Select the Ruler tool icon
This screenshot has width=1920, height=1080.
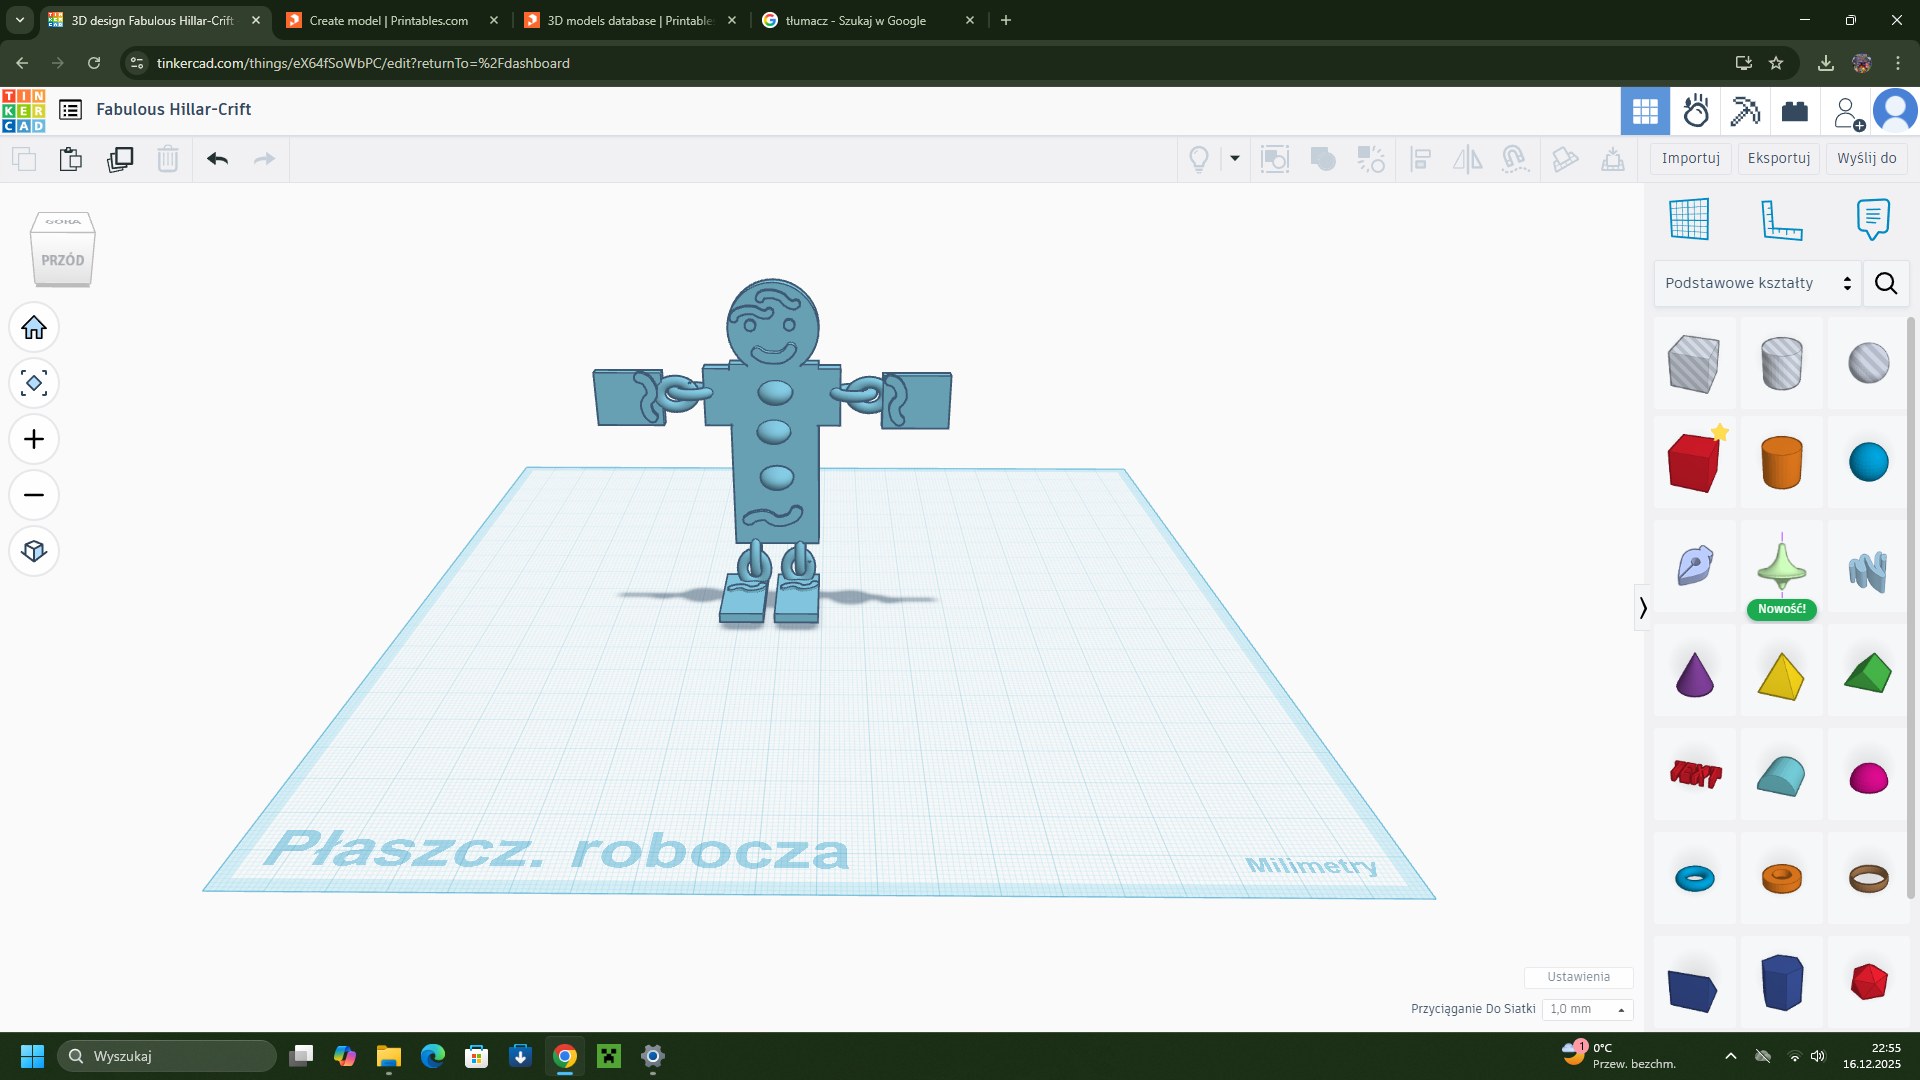tap(1781, 219)
